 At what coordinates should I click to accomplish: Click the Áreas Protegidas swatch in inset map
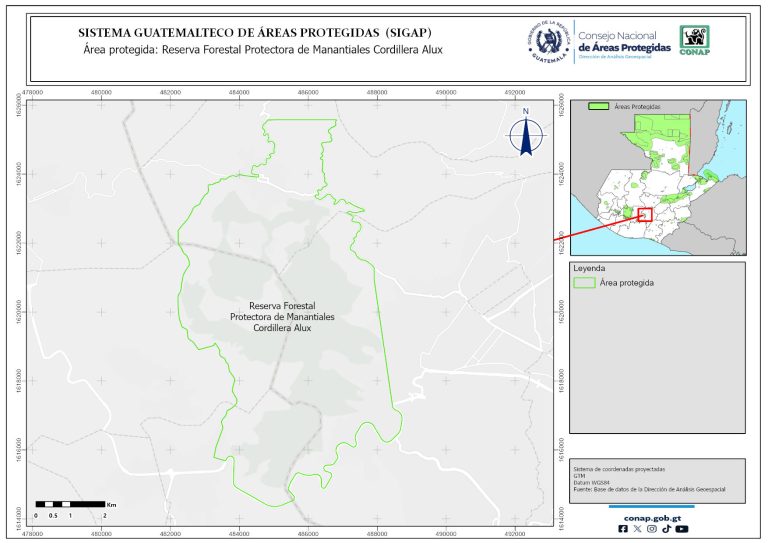[x=599, y=105]
